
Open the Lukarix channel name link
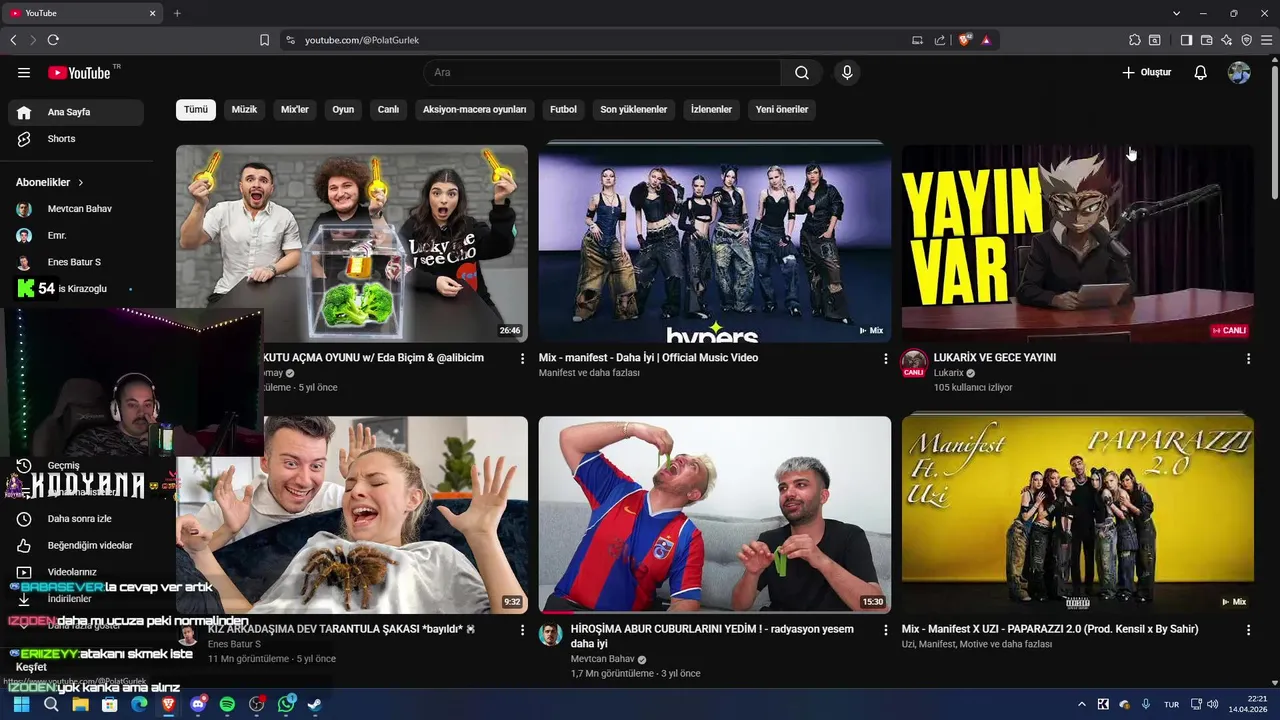tap(948, 373)
